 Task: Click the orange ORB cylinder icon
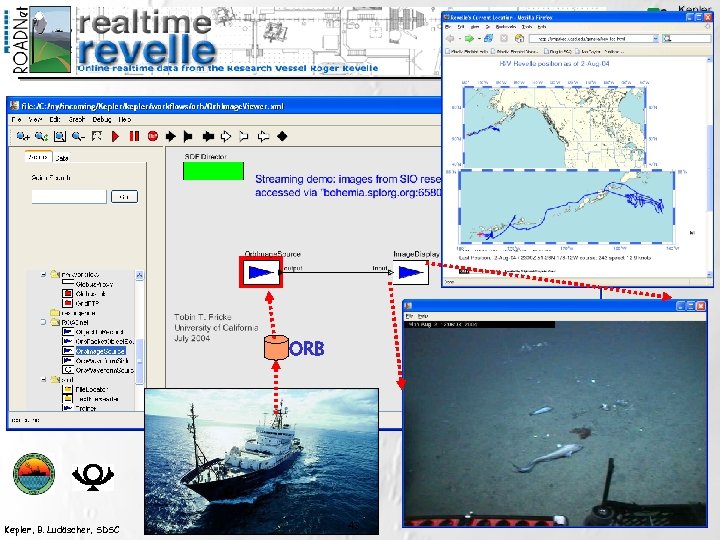pyautogui.click(x=276, y=348)
